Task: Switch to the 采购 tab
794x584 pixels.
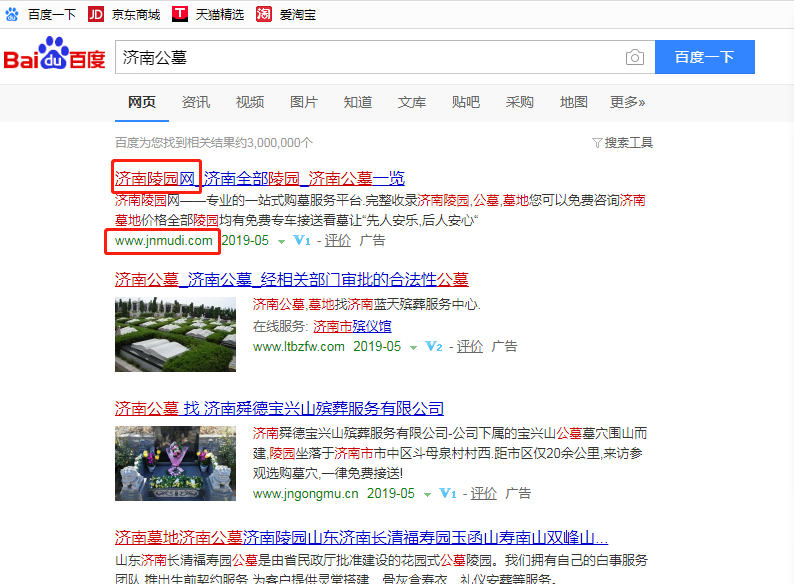Action: pos(520,102)
